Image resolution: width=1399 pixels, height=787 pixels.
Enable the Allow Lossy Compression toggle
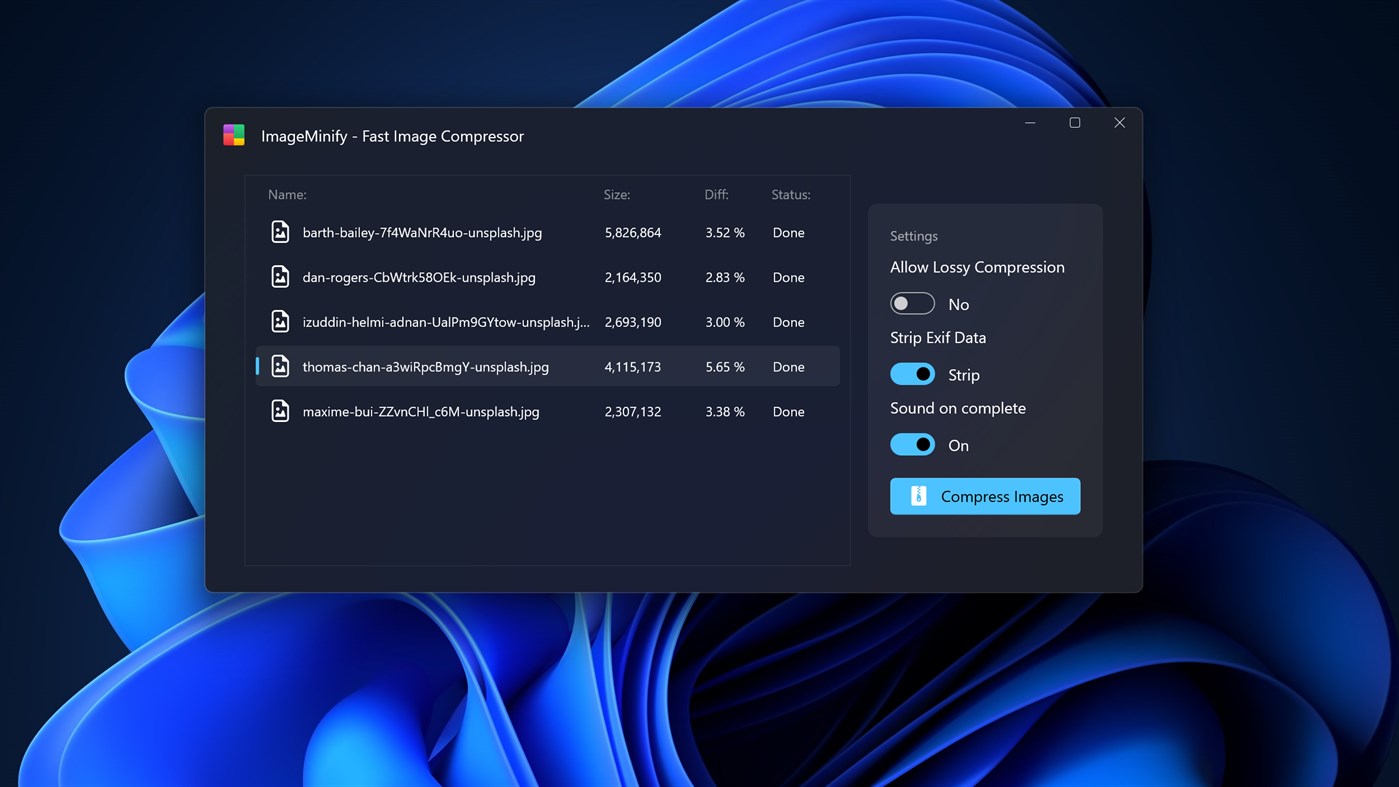[911, 302]
